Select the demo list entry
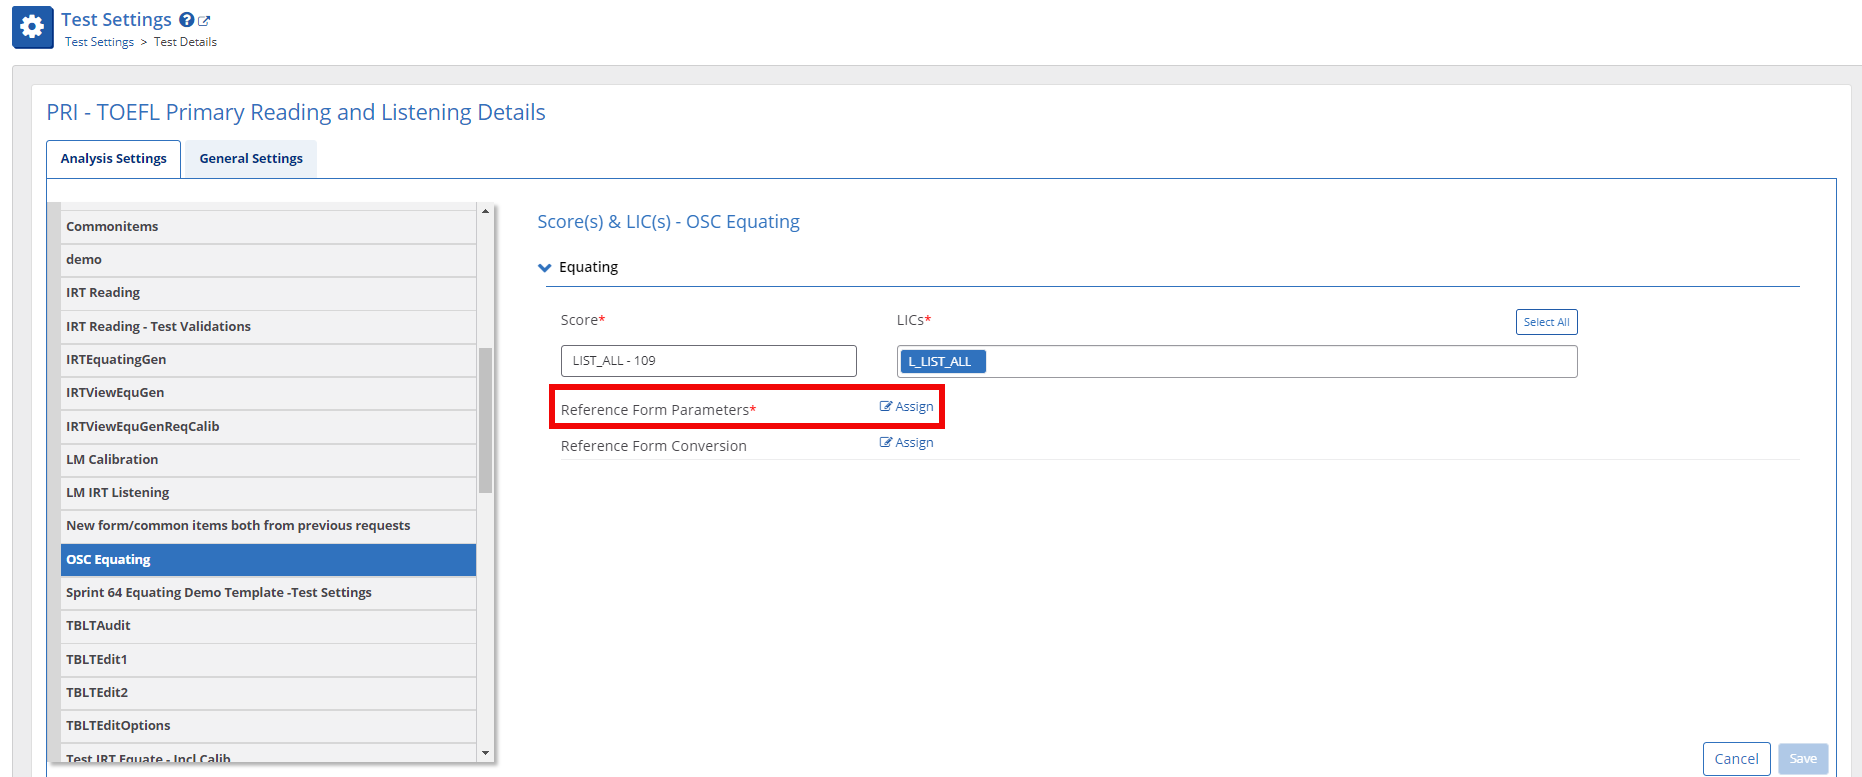Screen dimensions: 1862x777 click(268, 260)
